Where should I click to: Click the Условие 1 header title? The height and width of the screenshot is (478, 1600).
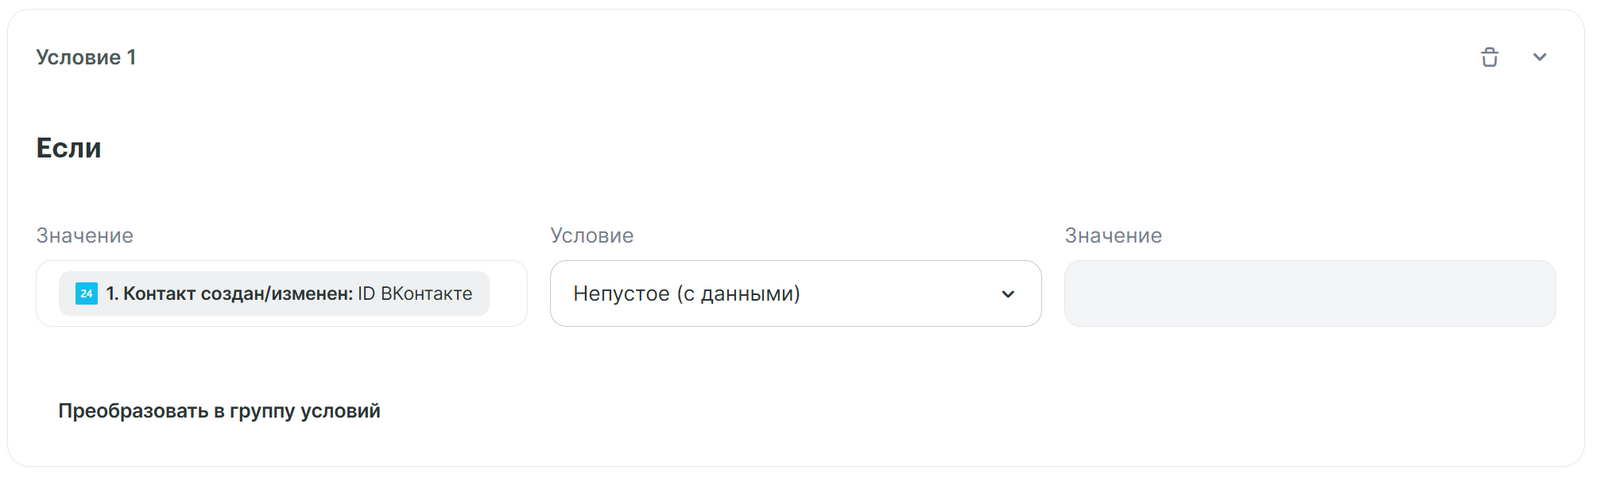86,58
